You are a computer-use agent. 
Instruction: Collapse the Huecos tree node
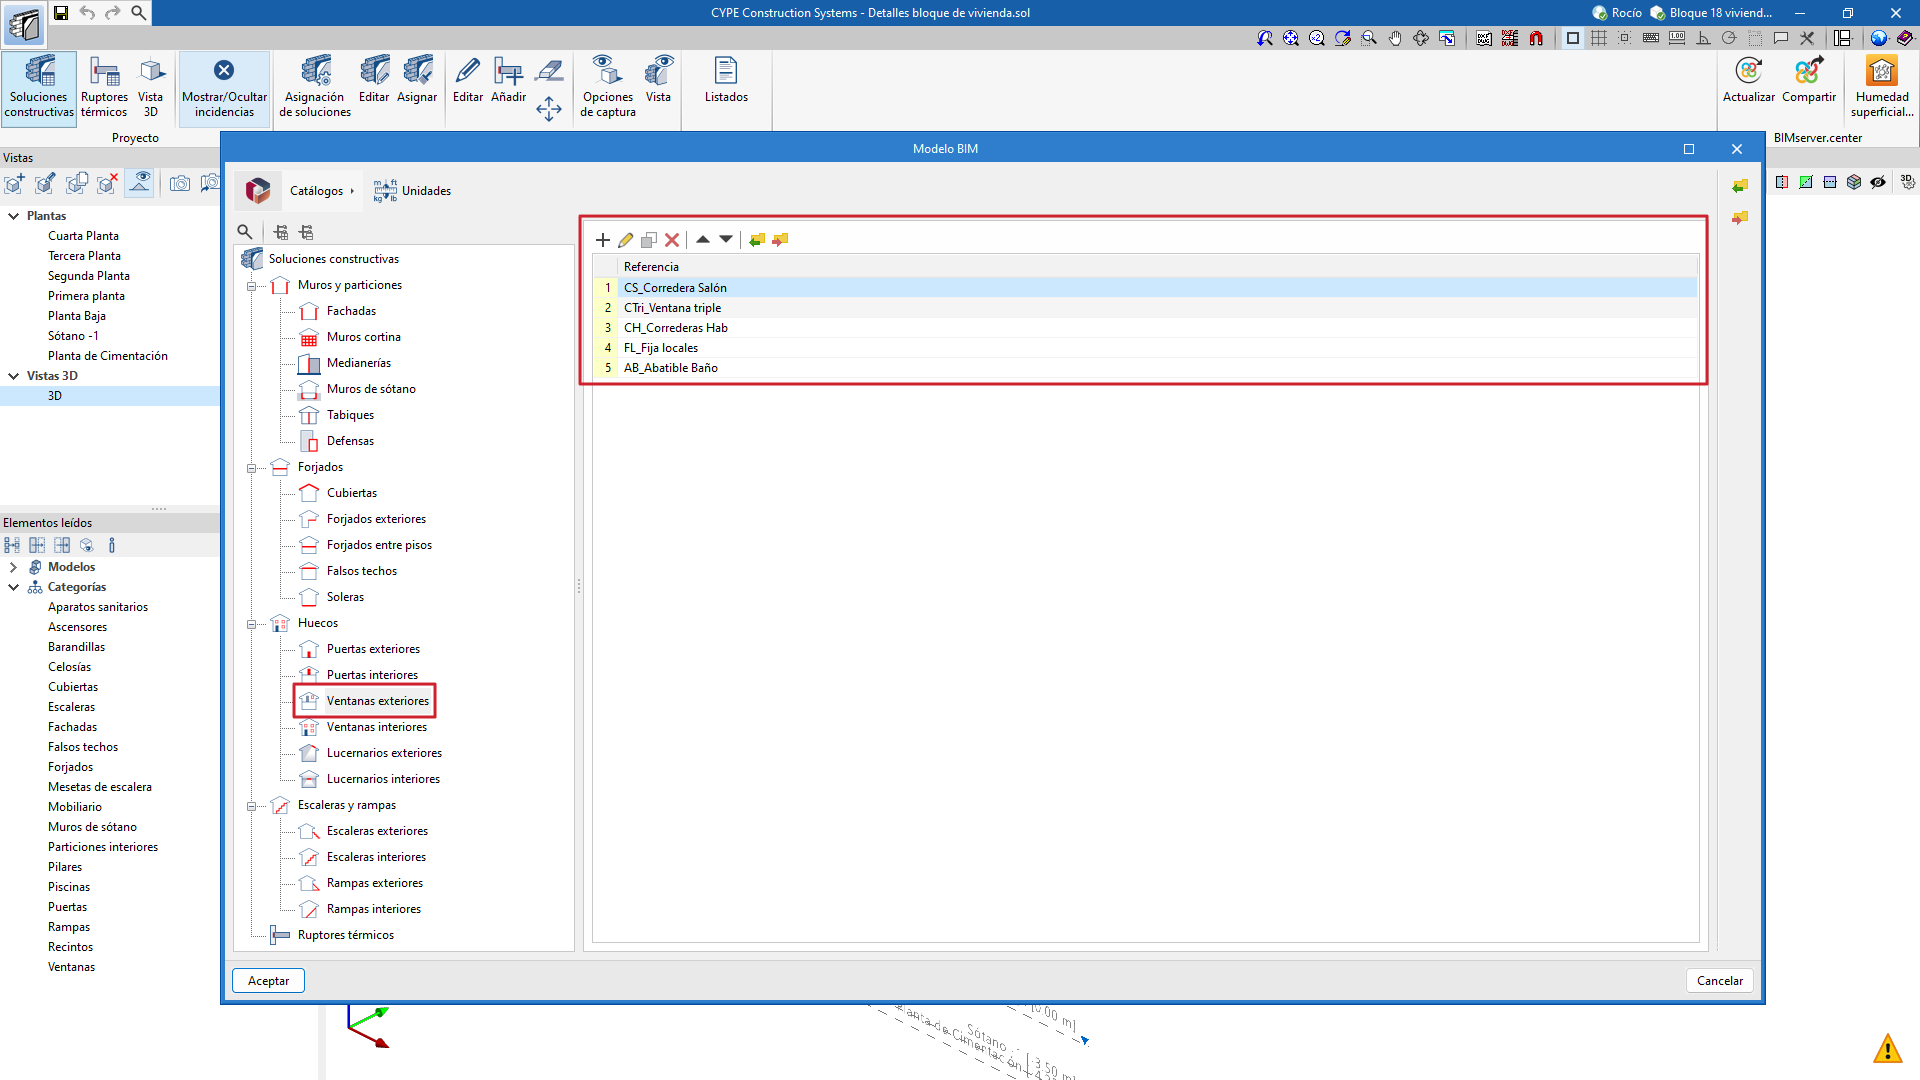click(252, 624)
